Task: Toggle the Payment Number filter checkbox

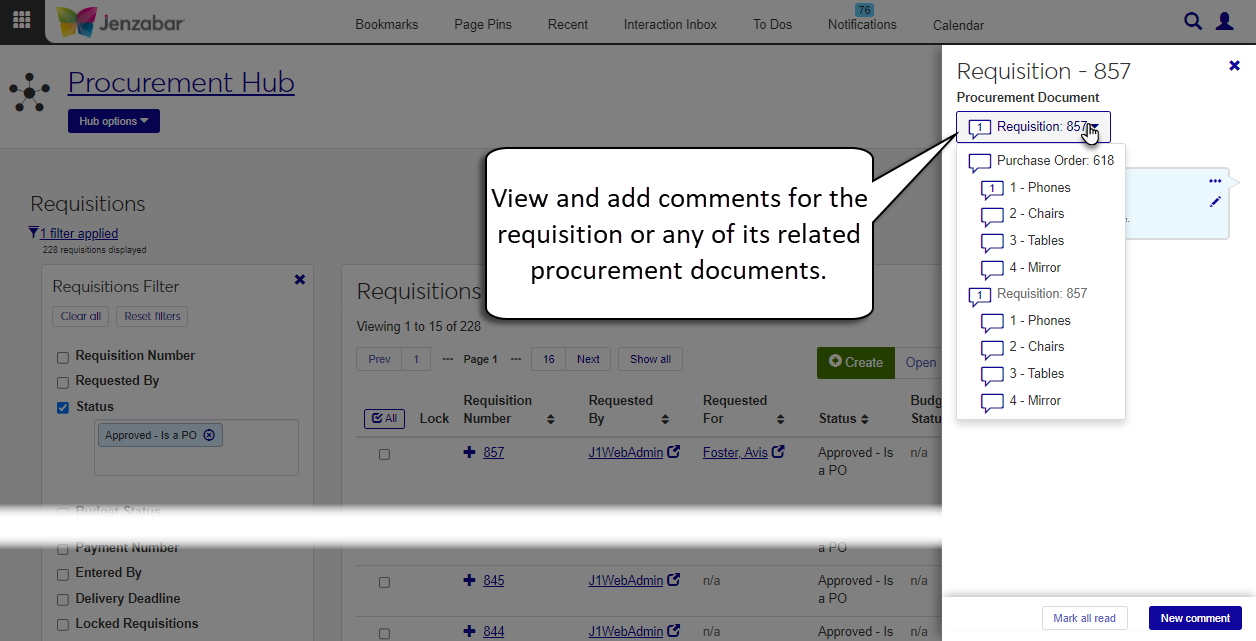Action: [x=63, y=549]
